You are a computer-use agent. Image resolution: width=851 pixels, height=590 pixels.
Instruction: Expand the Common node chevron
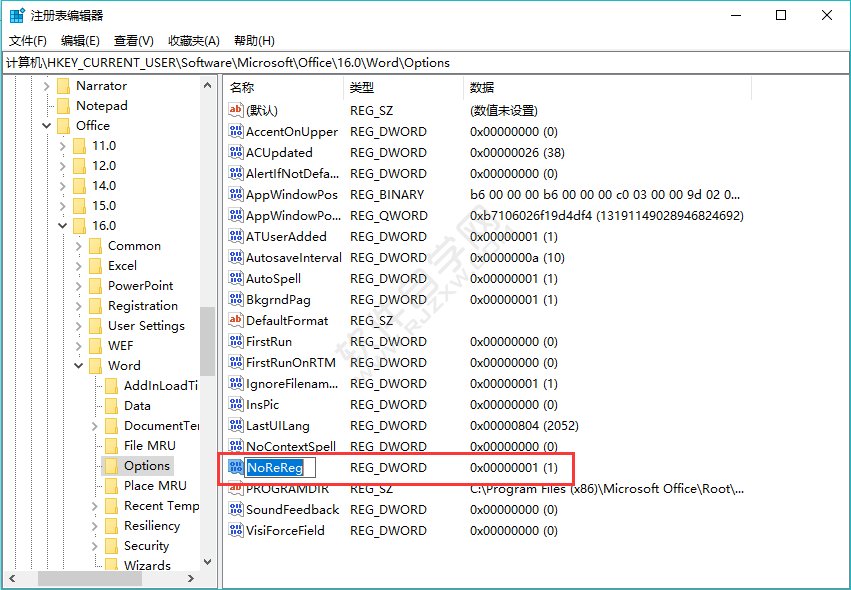coord(78,245)
